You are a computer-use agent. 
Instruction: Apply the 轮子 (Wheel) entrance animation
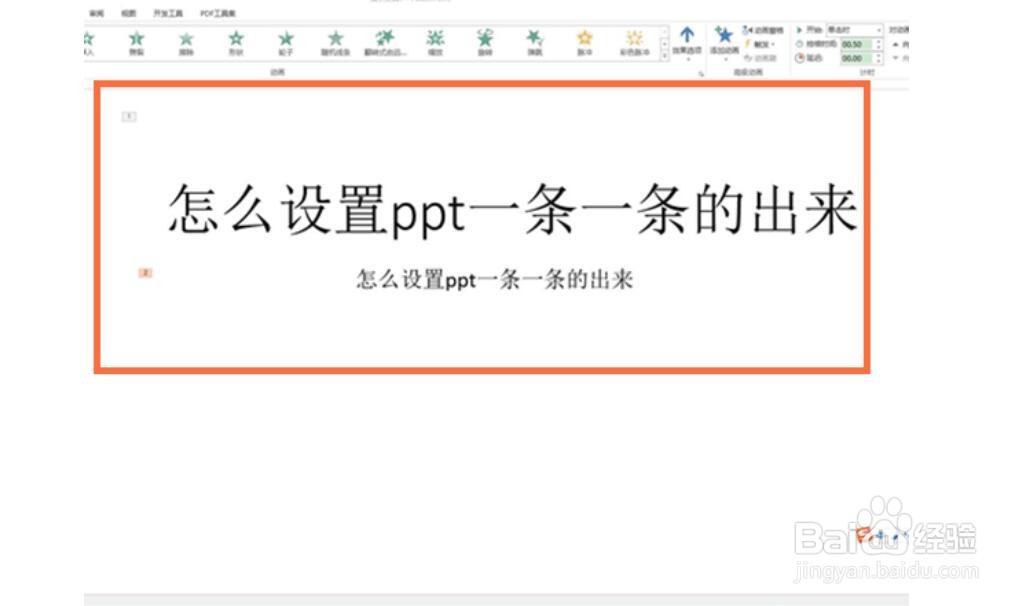[x=285, y=43]
